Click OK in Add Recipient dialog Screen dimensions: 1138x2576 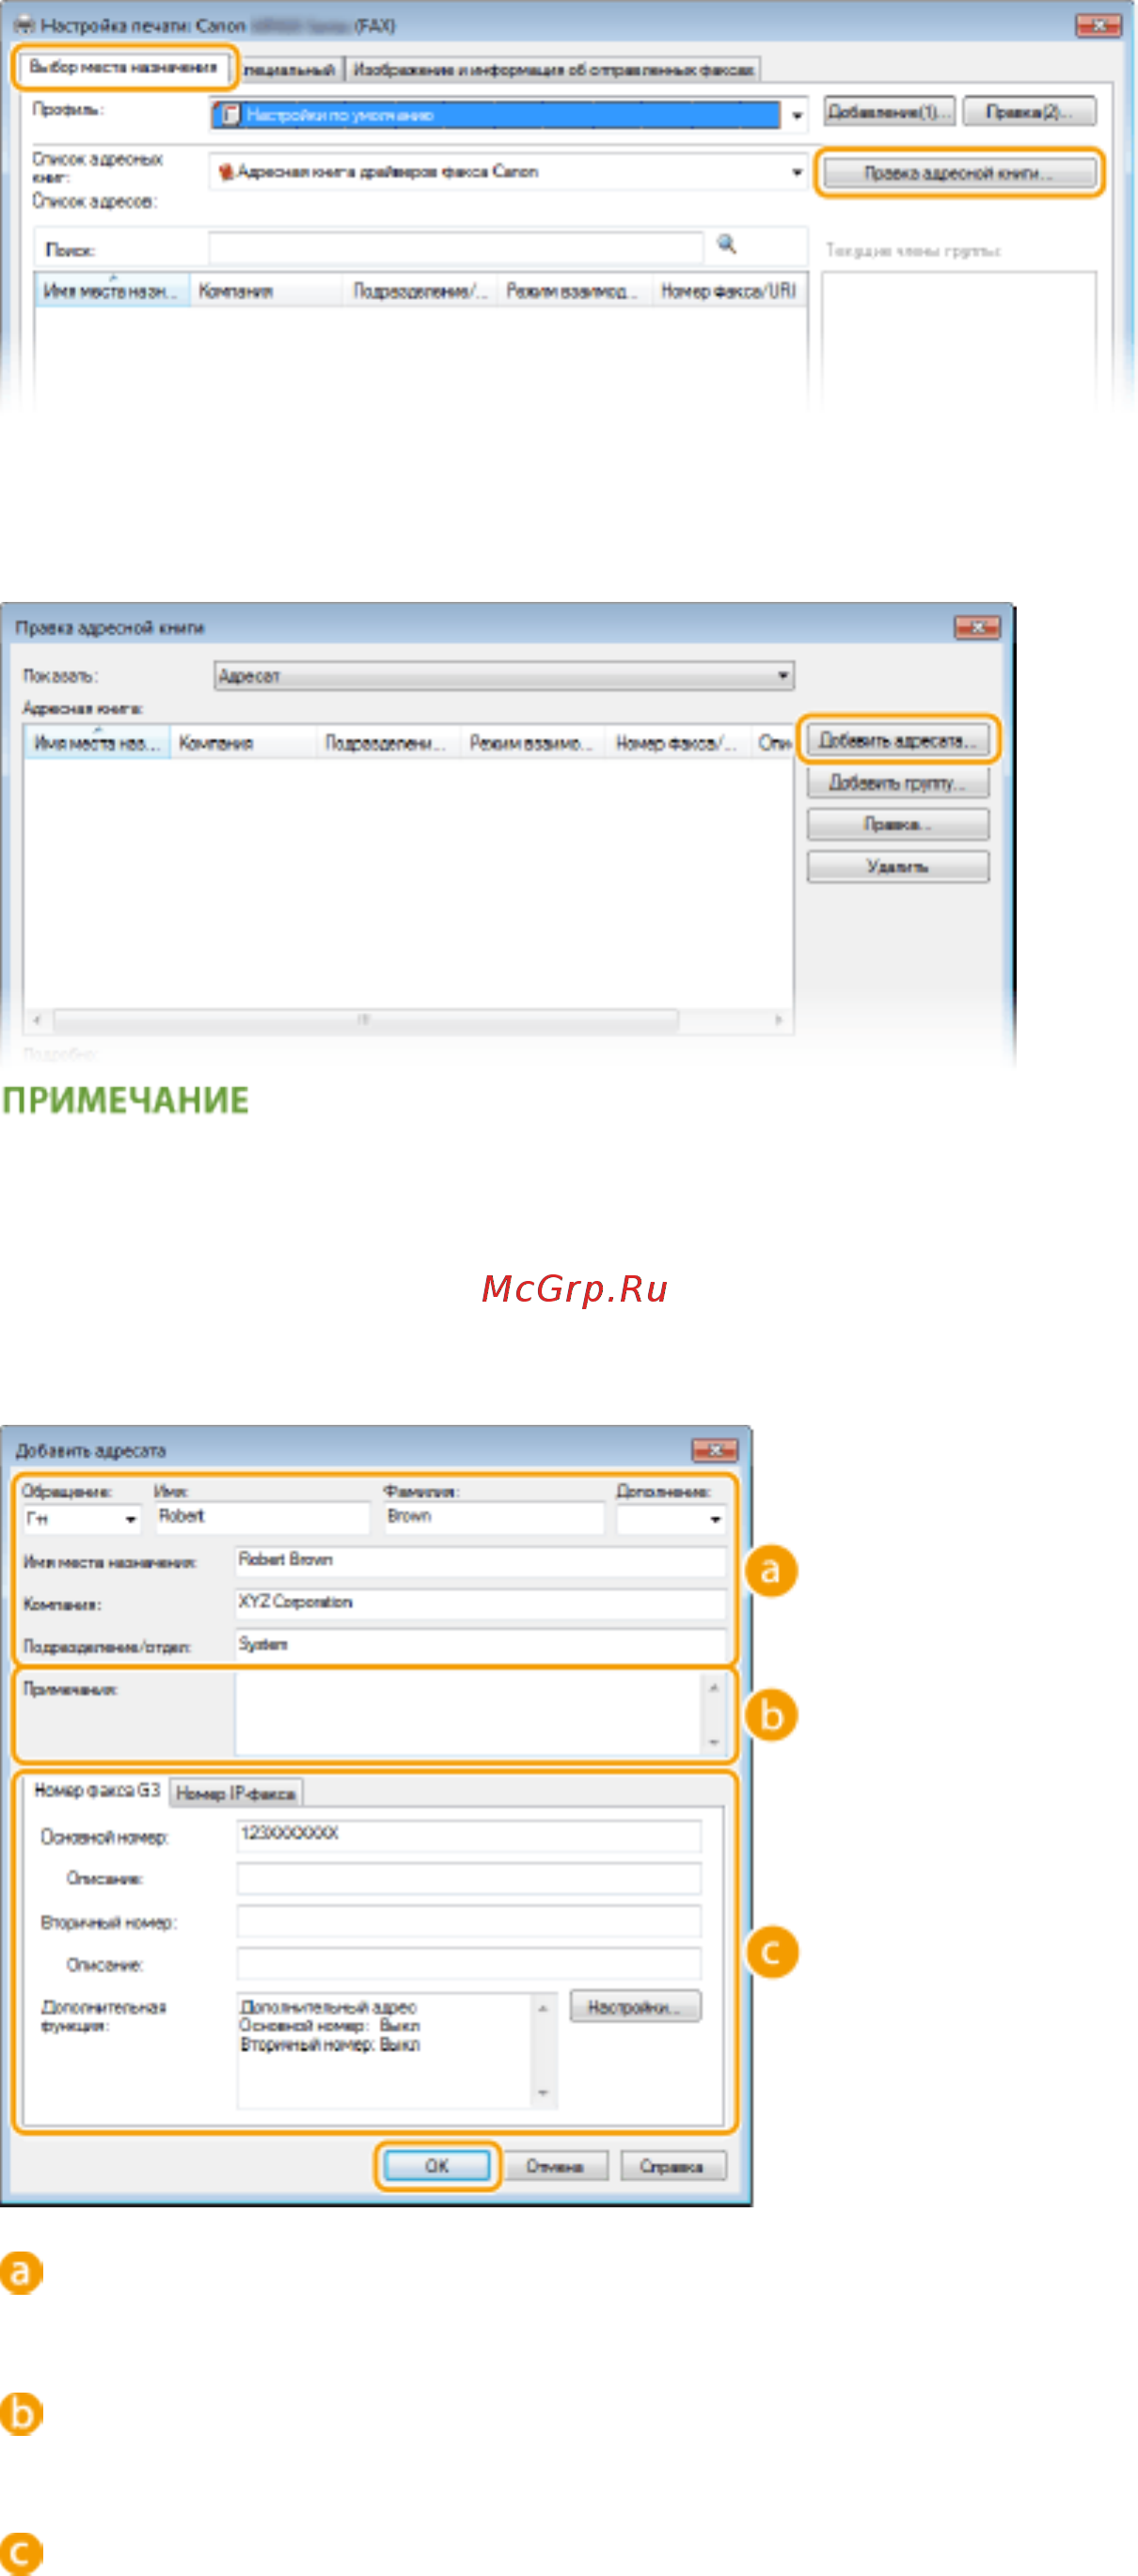pyautogui.click(x=437, y=2166)
